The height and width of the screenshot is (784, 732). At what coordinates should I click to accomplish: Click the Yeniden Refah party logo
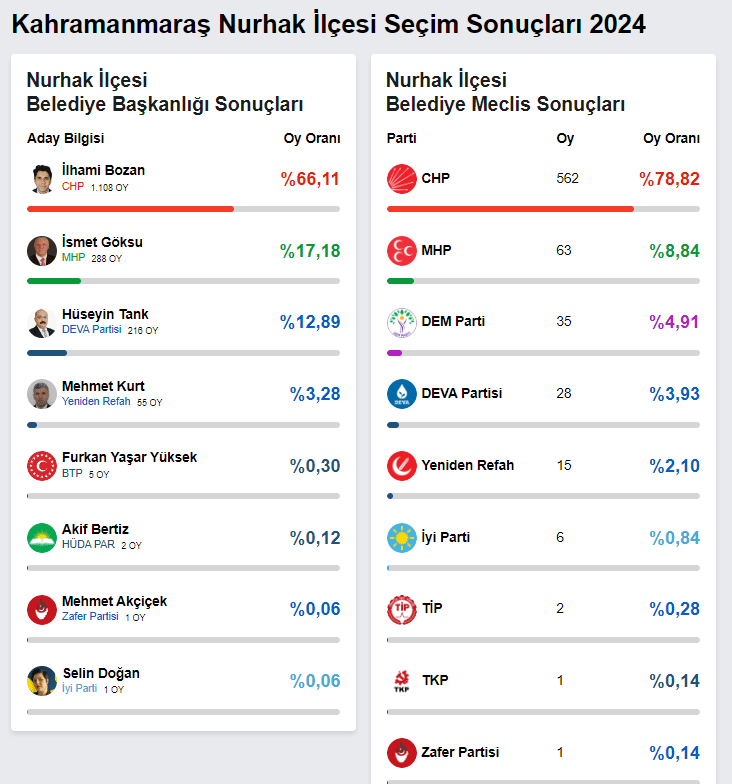coord(401,466)
